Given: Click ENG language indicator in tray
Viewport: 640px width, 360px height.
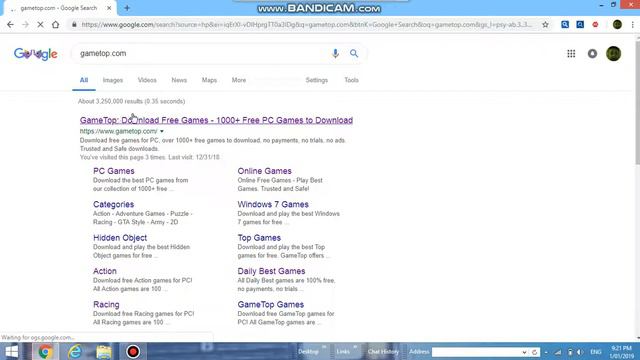Looking at the screenshot, I should [596, 352].
